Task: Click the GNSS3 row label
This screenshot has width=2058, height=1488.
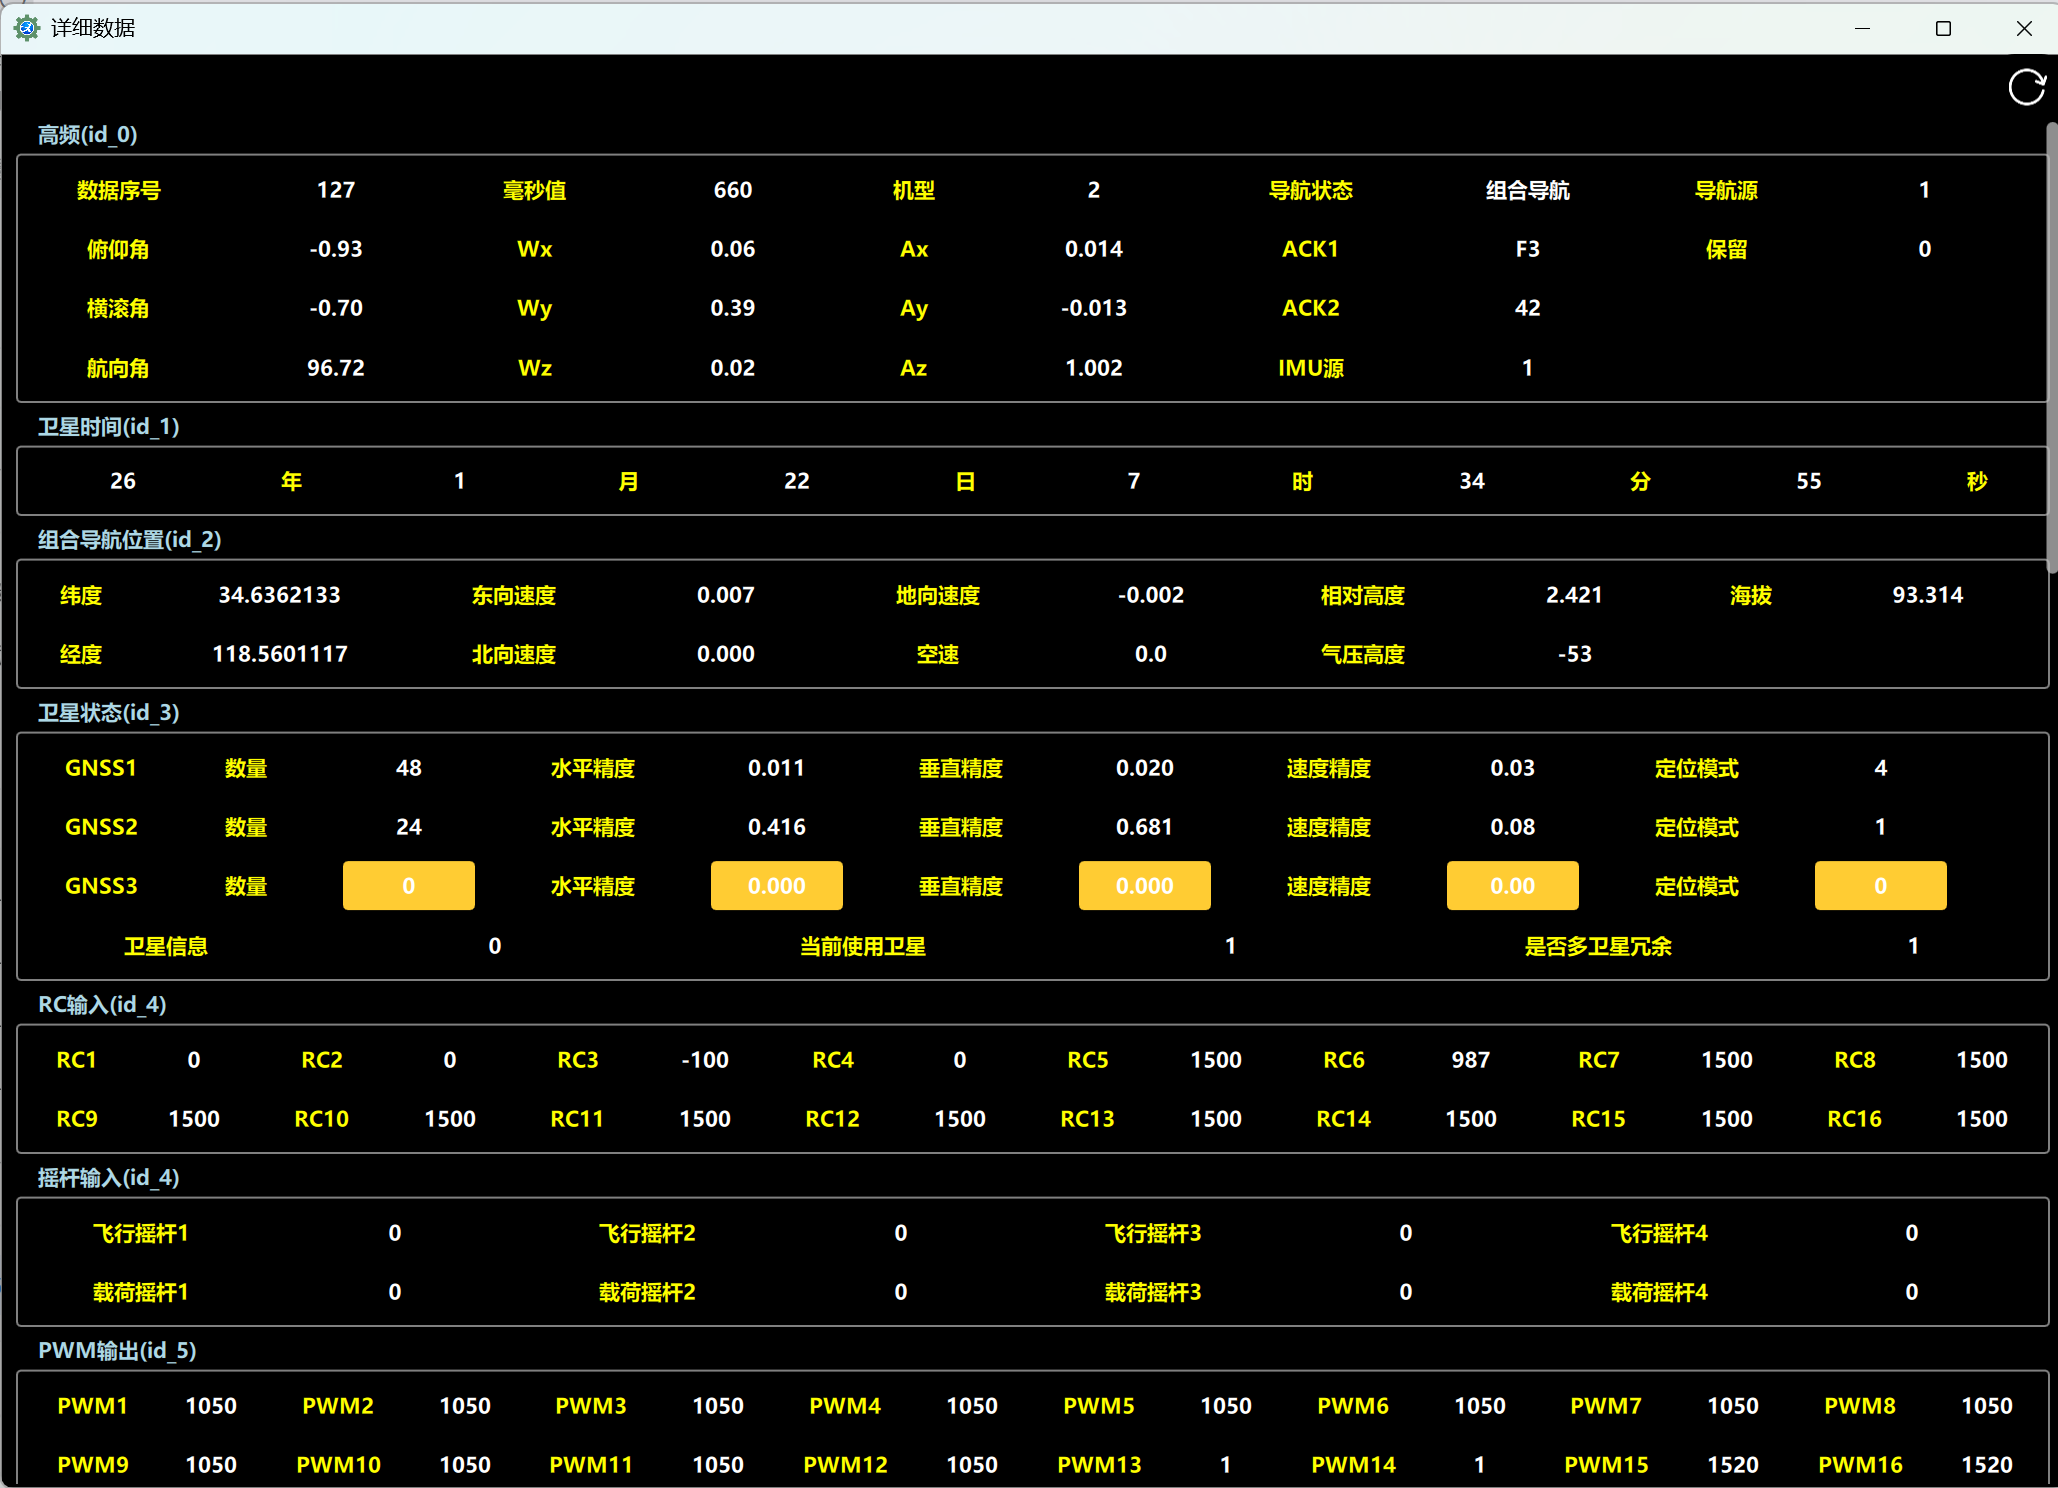Action: [101, 886]
